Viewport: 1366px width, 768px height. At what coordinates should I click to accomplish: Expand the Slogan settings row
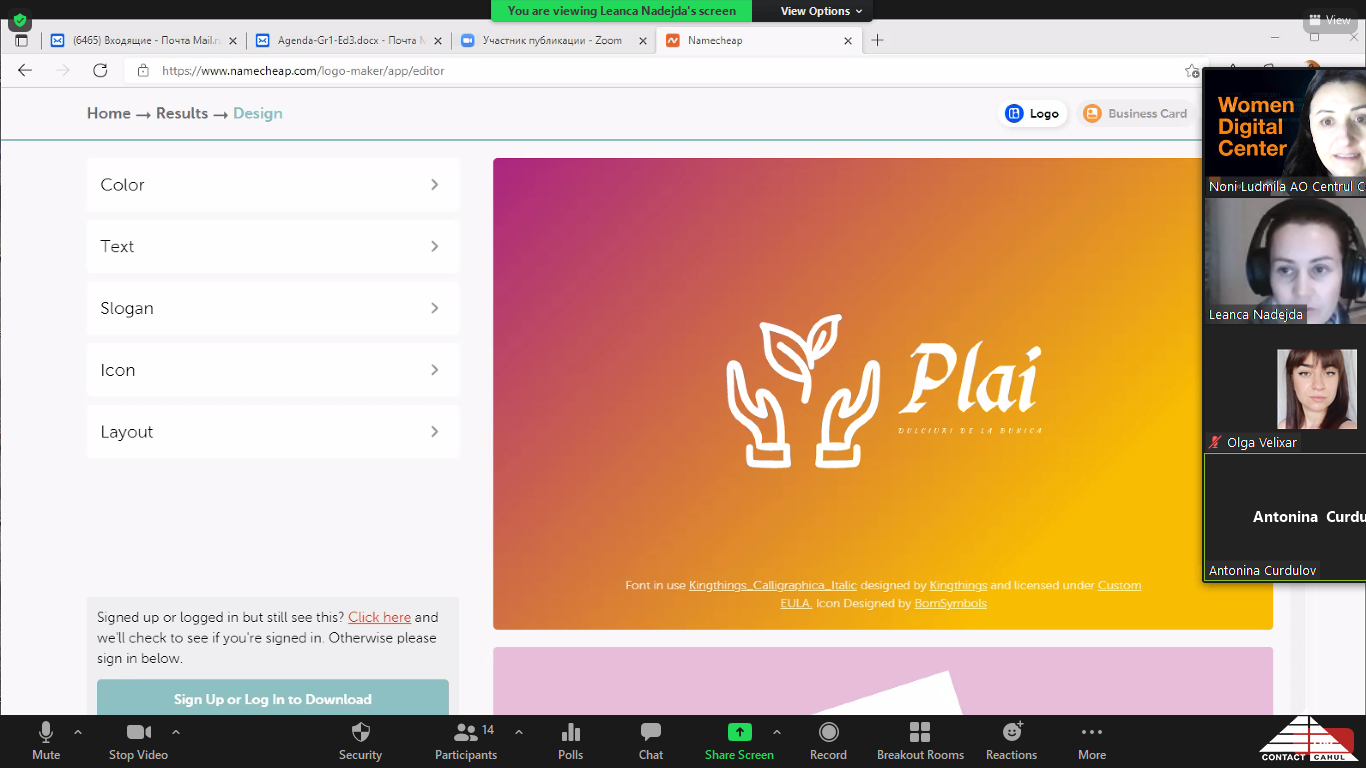[273, 308]
